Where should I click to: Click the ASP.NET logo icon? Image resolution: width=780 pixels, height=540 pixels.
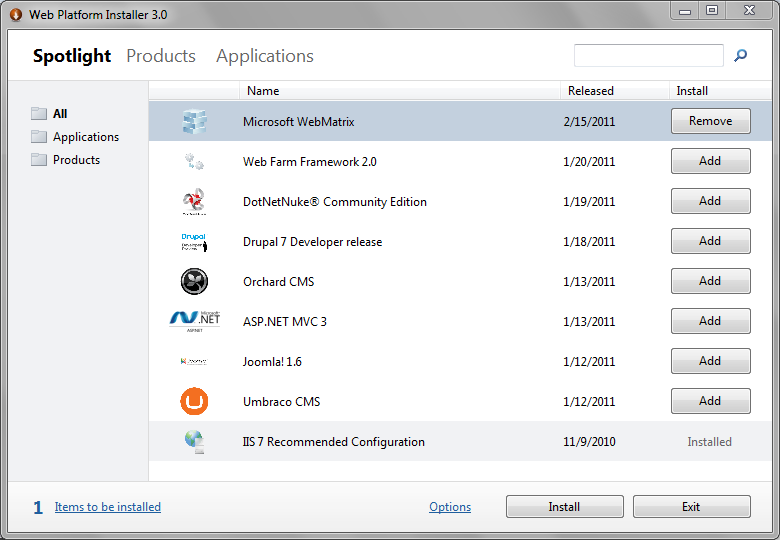pyautogui.click(x=195, y=321)
